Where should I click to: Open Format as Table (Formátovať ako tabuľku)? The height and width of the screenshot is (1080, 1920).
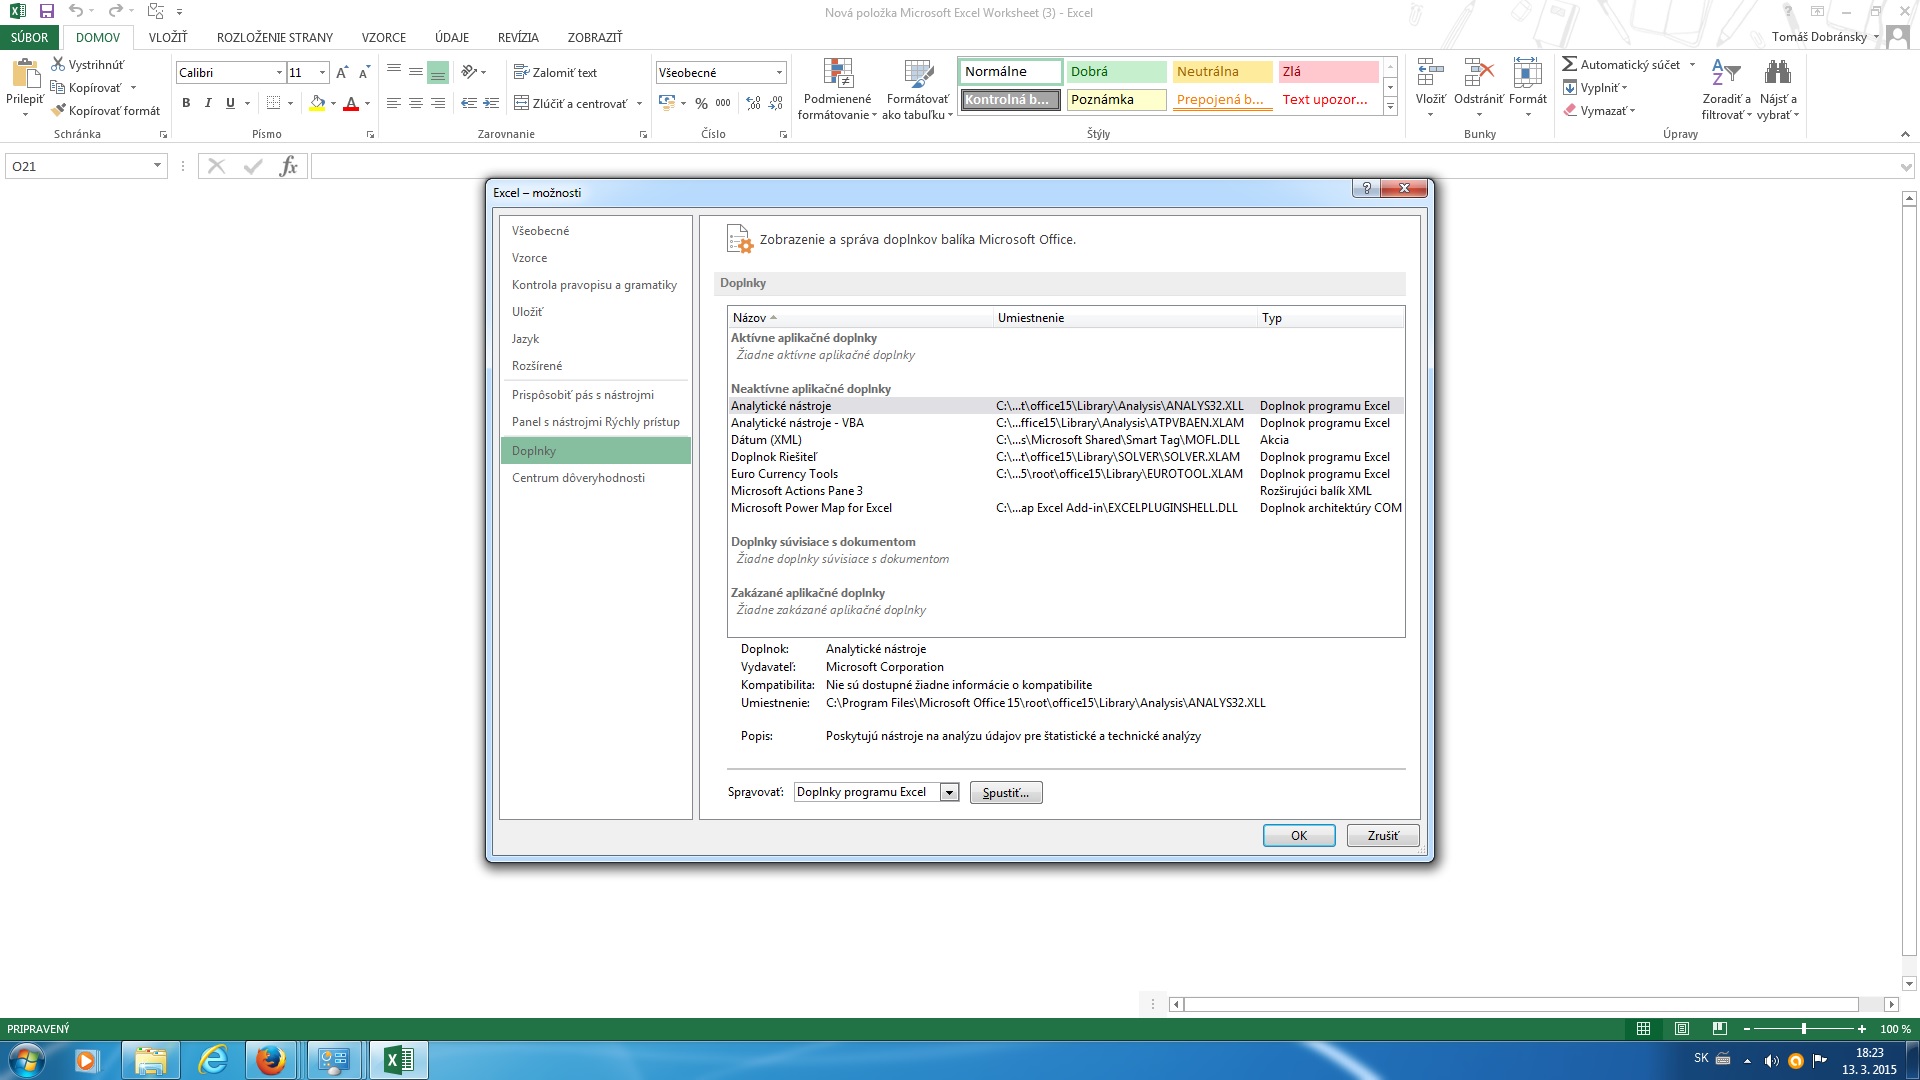[x=917, y=89]
